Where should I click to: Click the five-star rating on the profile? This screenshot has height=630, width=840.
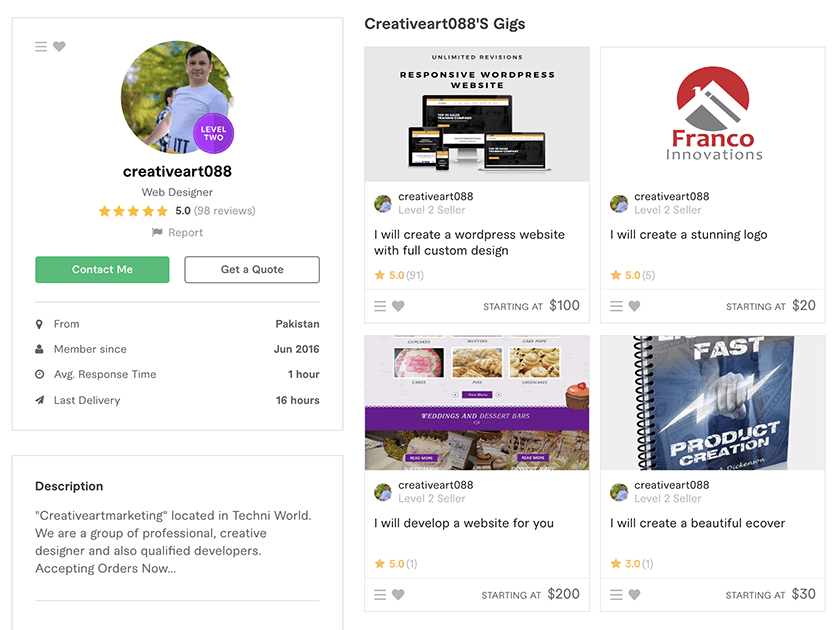133,211
